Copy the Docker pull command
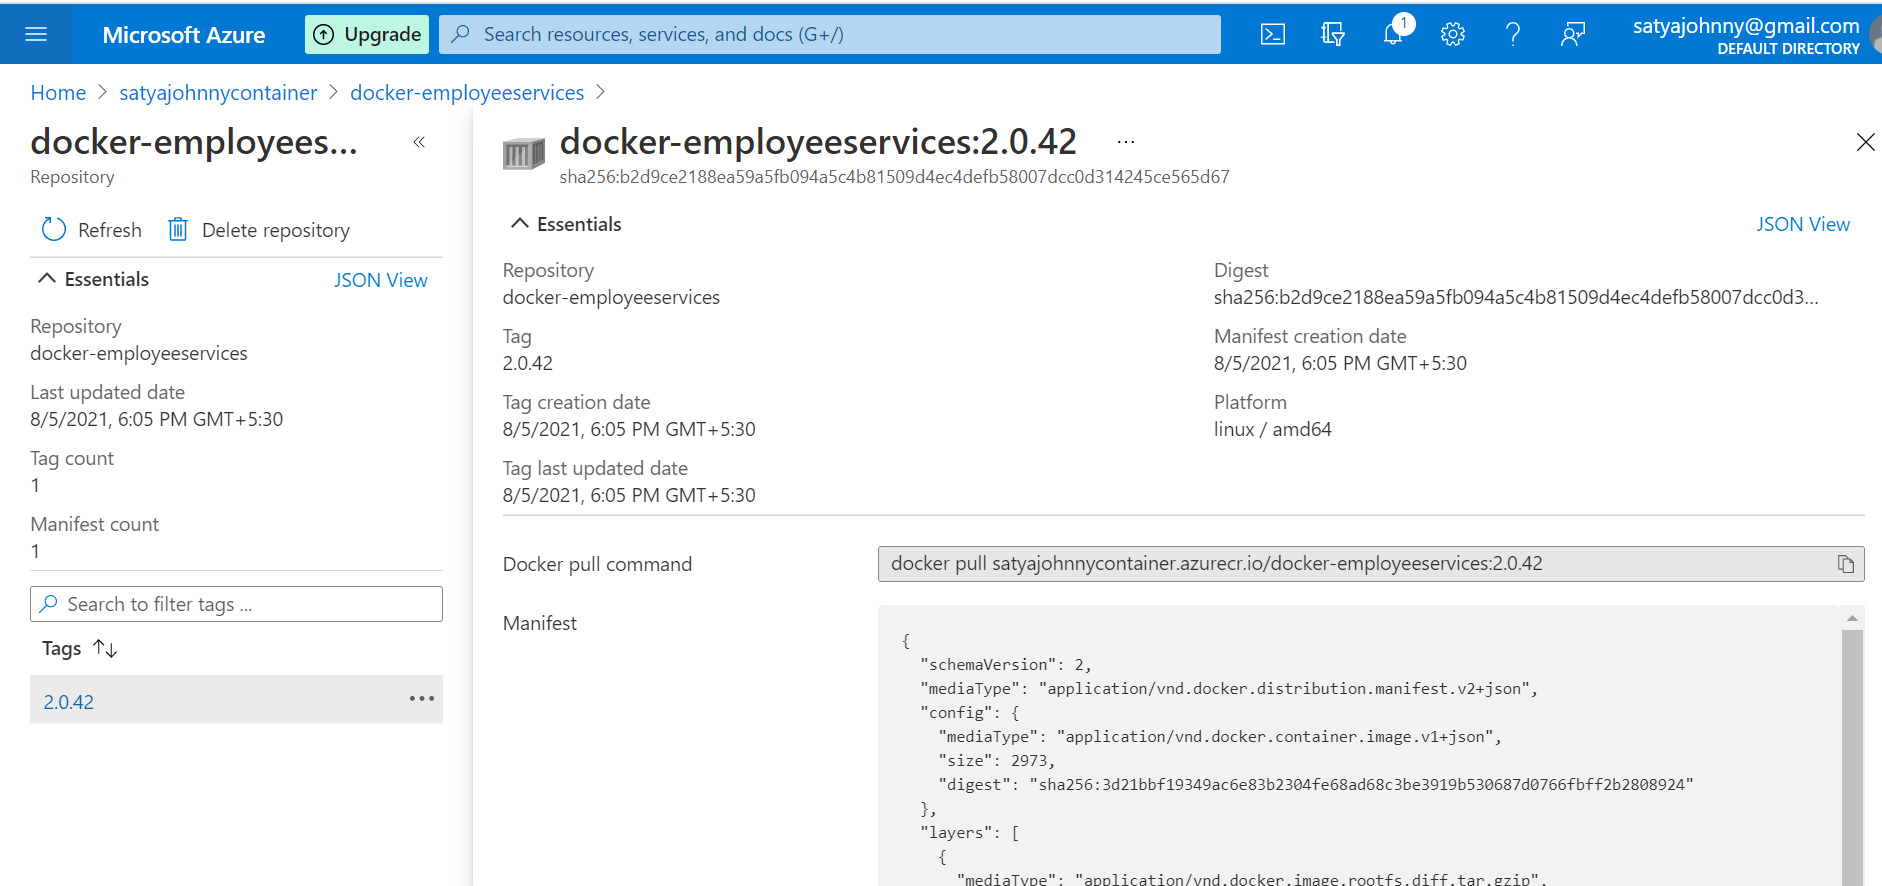The width and height of the screenshot is (1882, 886). pyautogui.click(x=1845, y=564)
